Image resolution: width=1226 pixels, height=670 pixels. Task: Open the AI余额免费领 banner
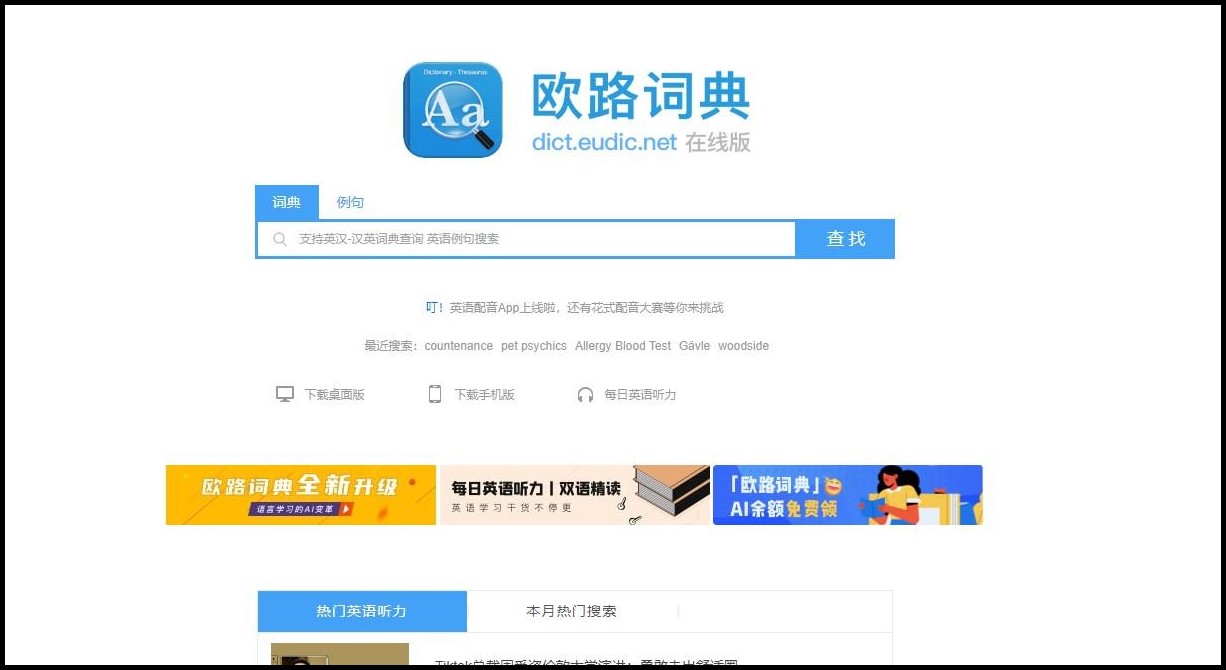click(x=847, y=494)
